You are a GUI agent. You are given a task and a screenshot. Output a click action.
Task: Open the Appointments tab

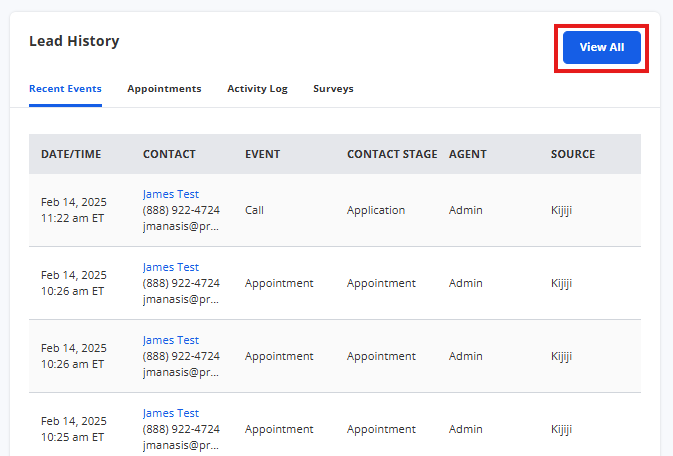point(164,89)
